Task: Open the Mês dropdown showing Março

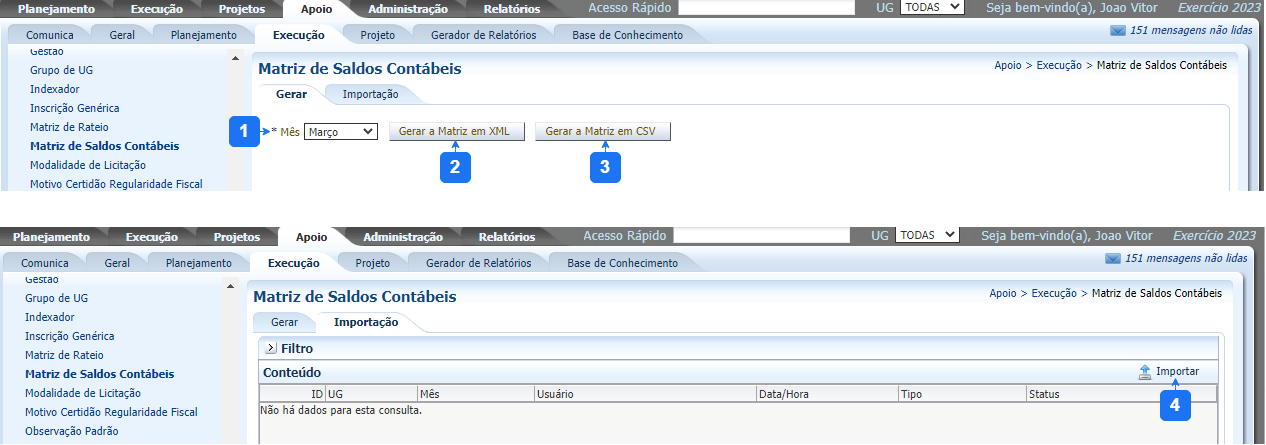Action: coord(340,132)
